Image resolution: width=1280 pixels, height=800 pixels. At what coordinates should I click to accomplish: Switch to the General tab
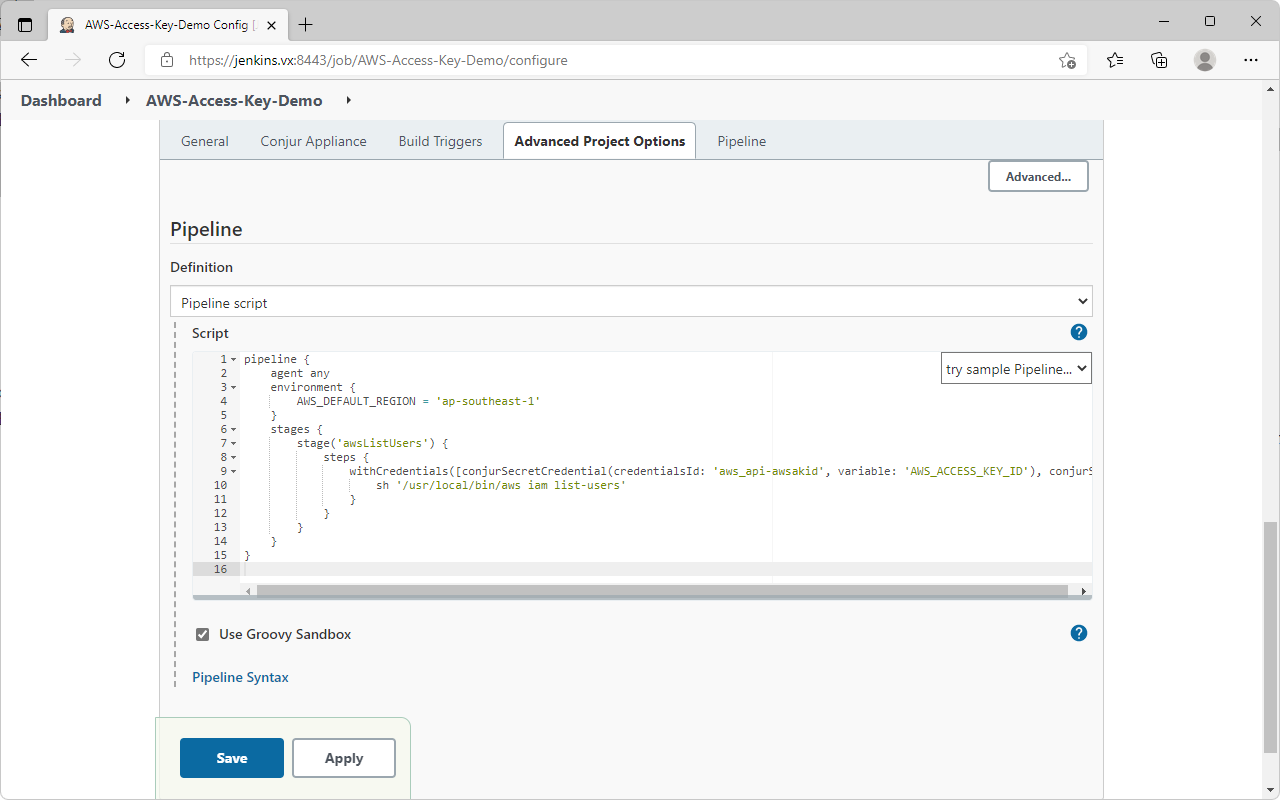(205, 141)
